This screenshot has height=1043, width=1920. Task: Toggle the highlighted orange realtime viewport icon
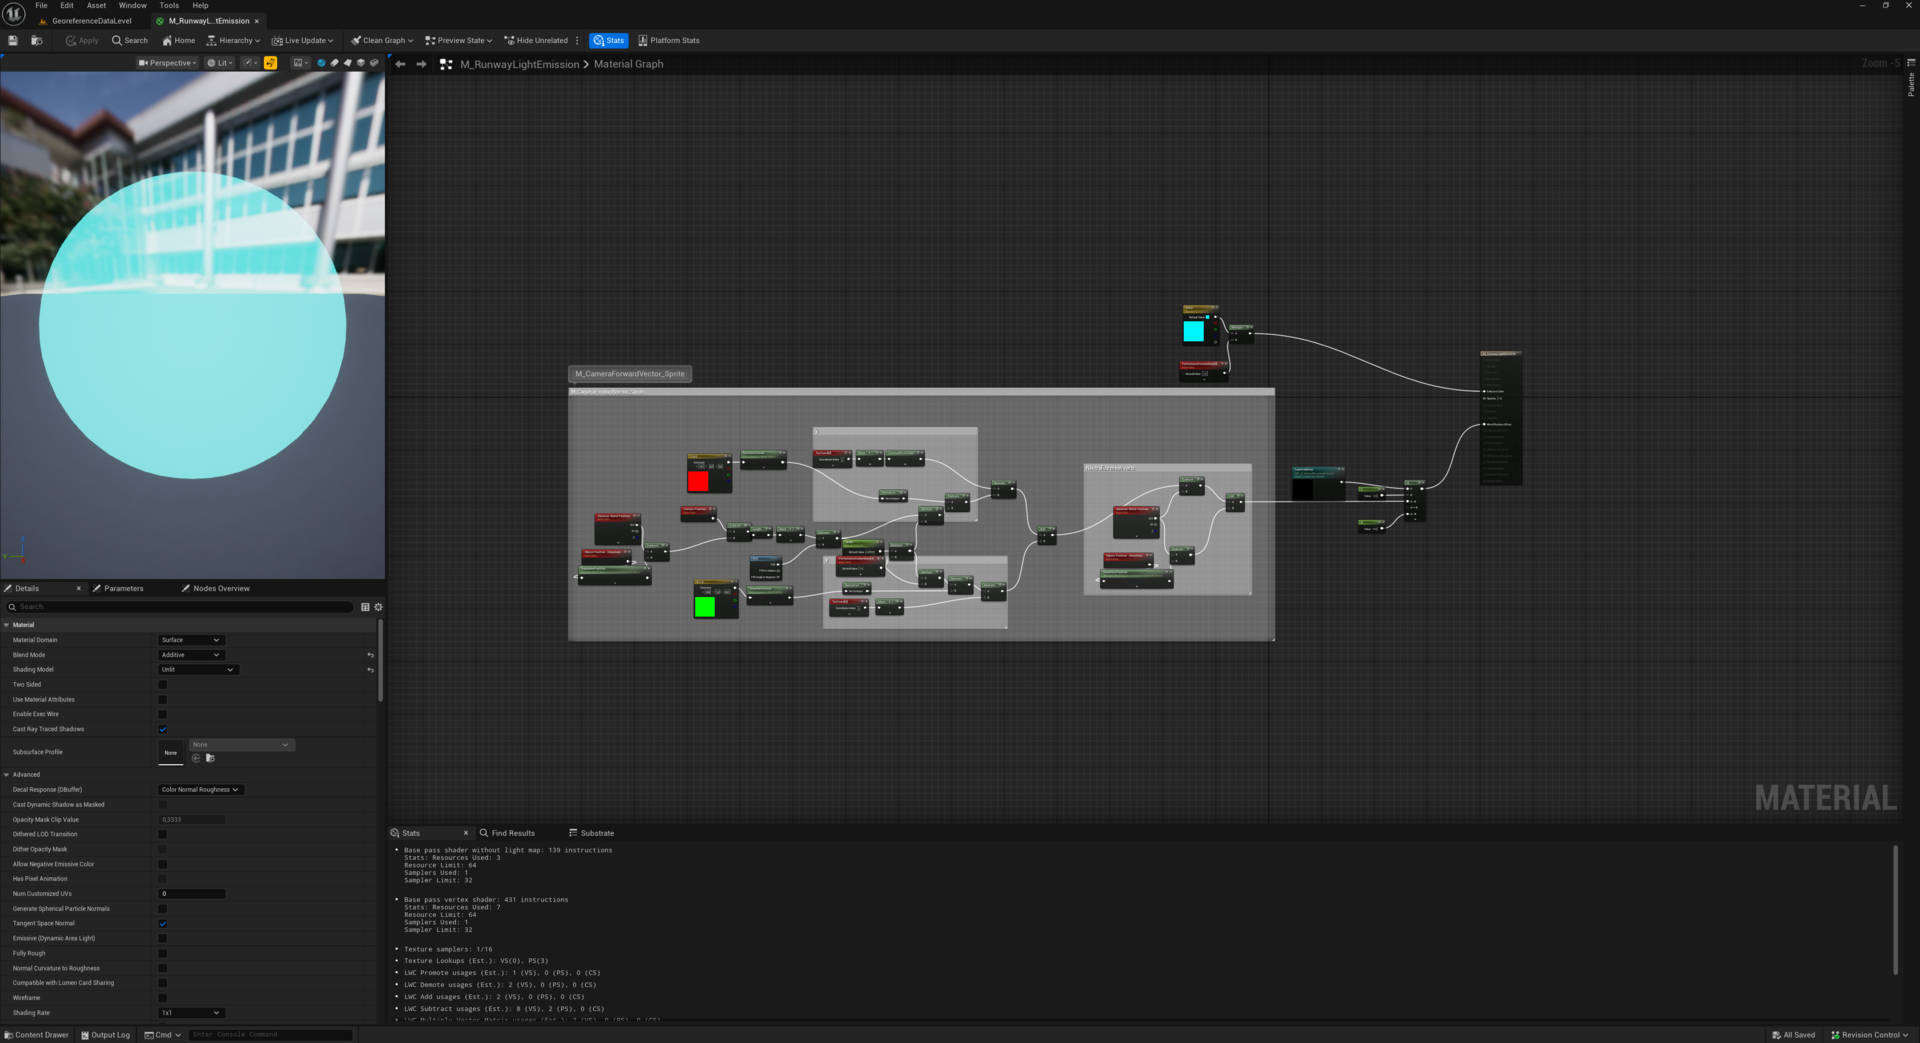click(x=270, y=63)
